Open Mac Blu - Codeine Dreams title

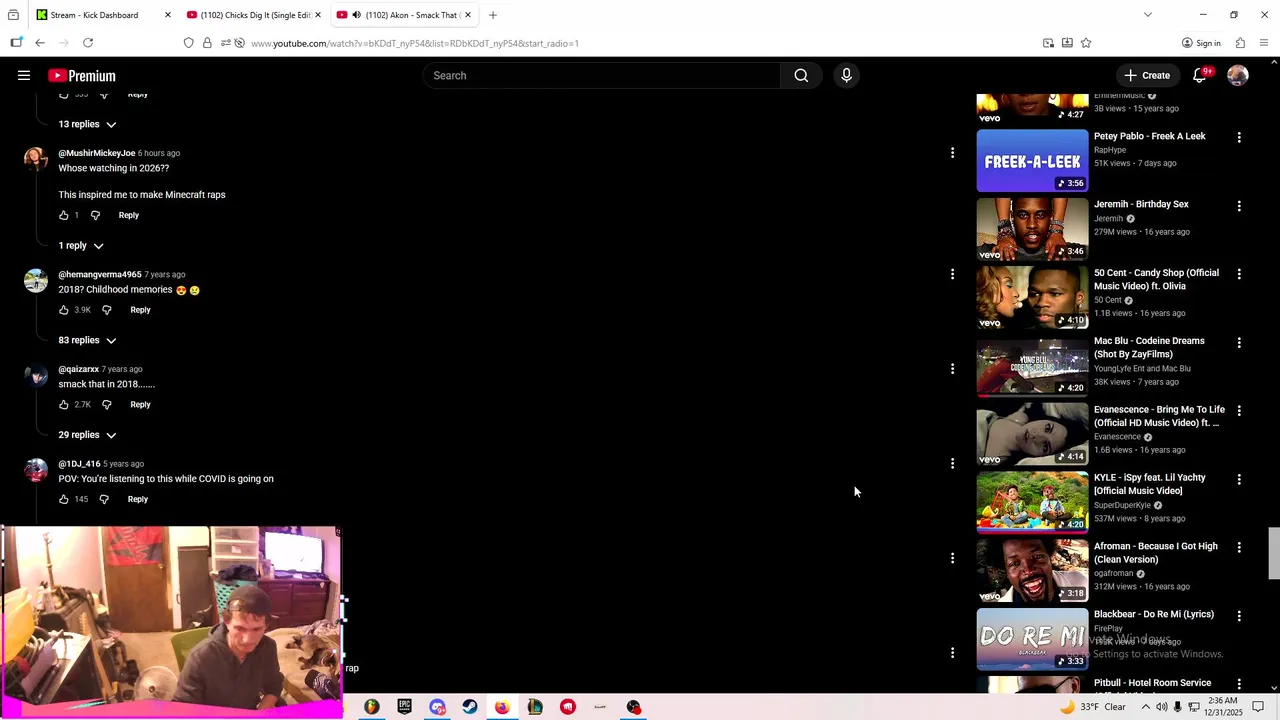(1149, 347)
